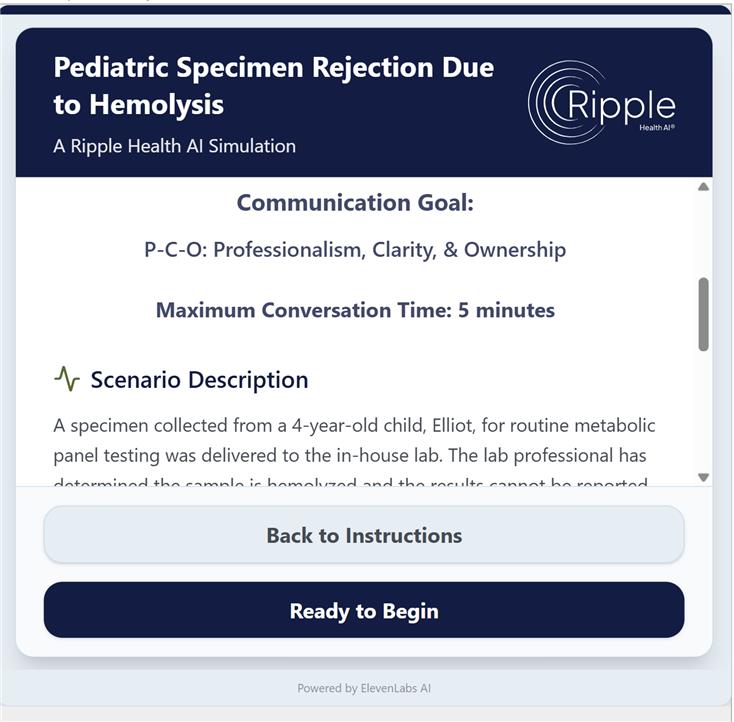
Task: Click the scrollbar track below the thumb
Action: 703,410
